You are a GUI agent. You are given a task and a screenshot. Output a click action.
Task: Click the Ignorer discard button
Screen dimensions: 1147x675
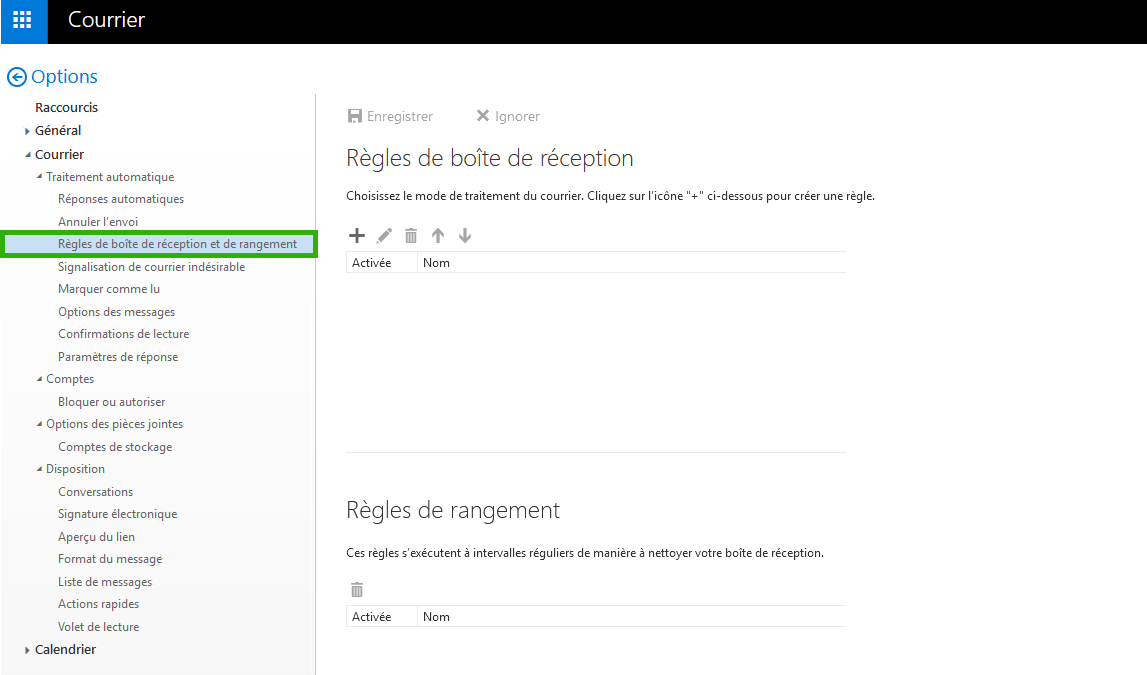[x=508, y=116]
